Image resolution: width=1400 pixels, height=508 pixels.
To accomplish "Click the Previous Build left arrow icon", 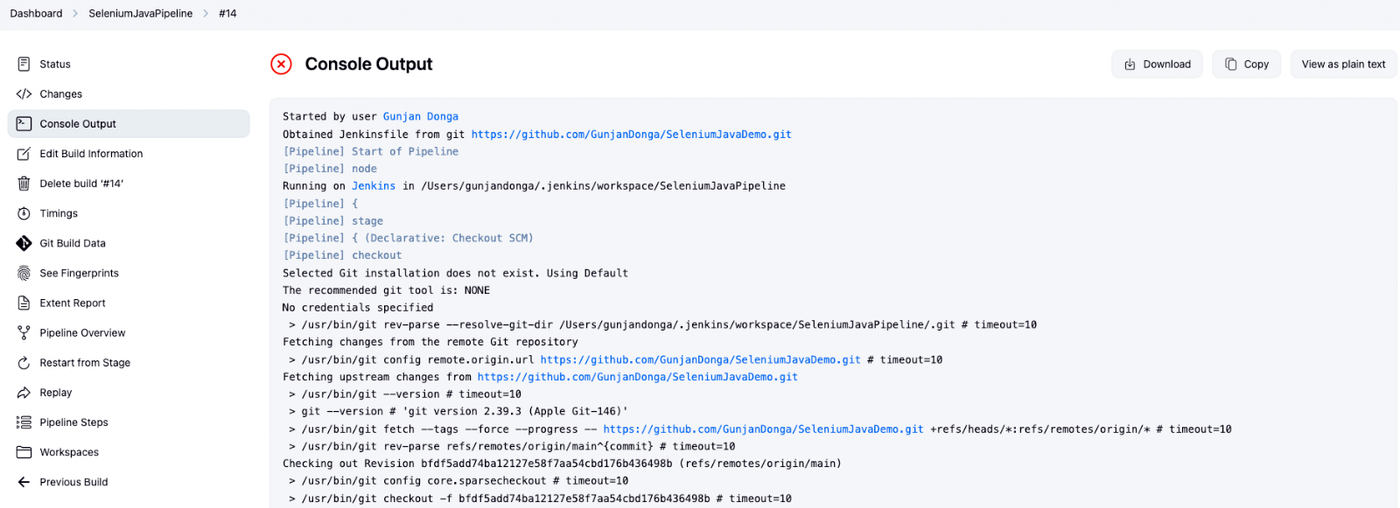I will (24, 482).
